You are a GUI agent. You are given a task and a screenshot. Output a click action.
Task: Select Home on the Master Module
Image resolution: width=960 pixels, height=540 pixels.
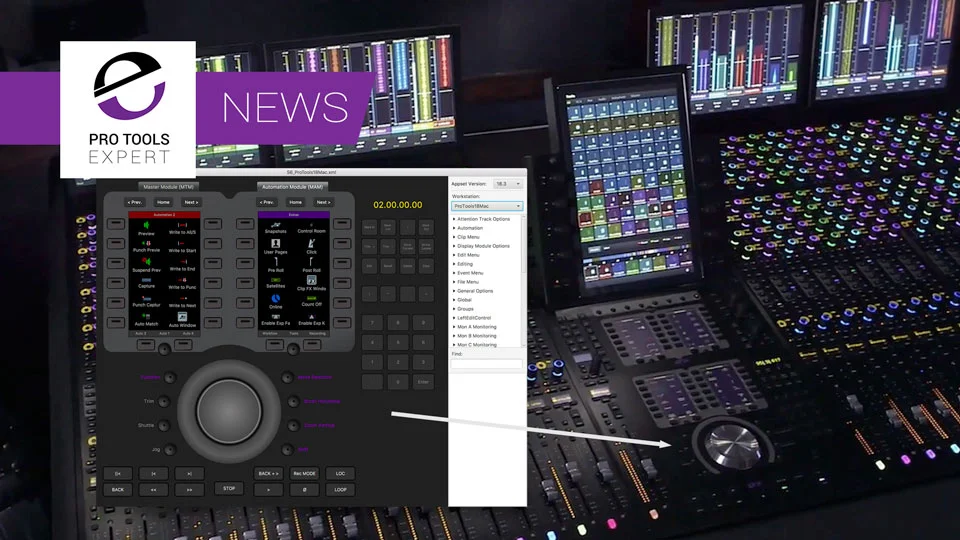coord(163,202)
